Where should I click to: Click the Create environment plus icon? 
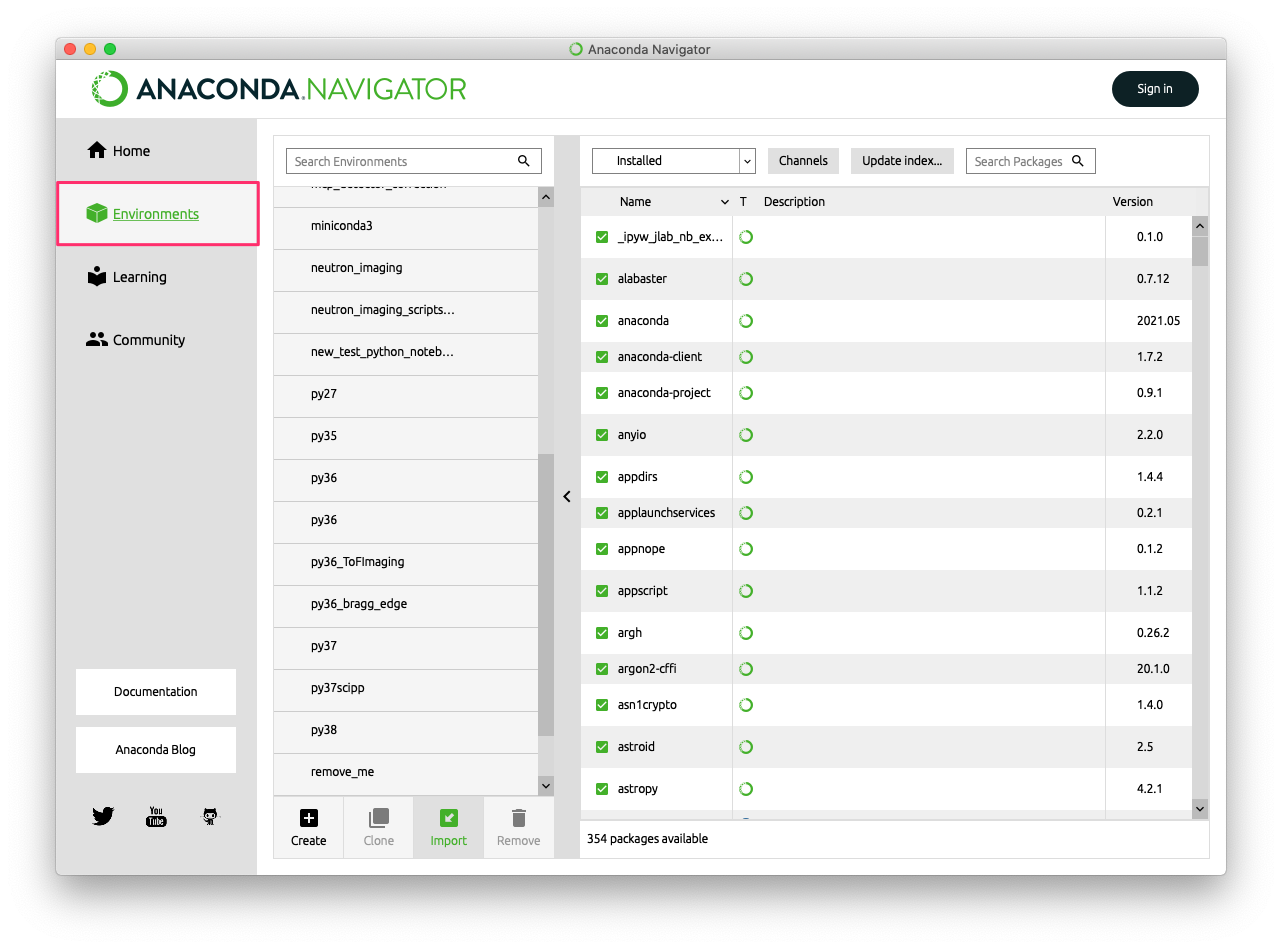308,818
